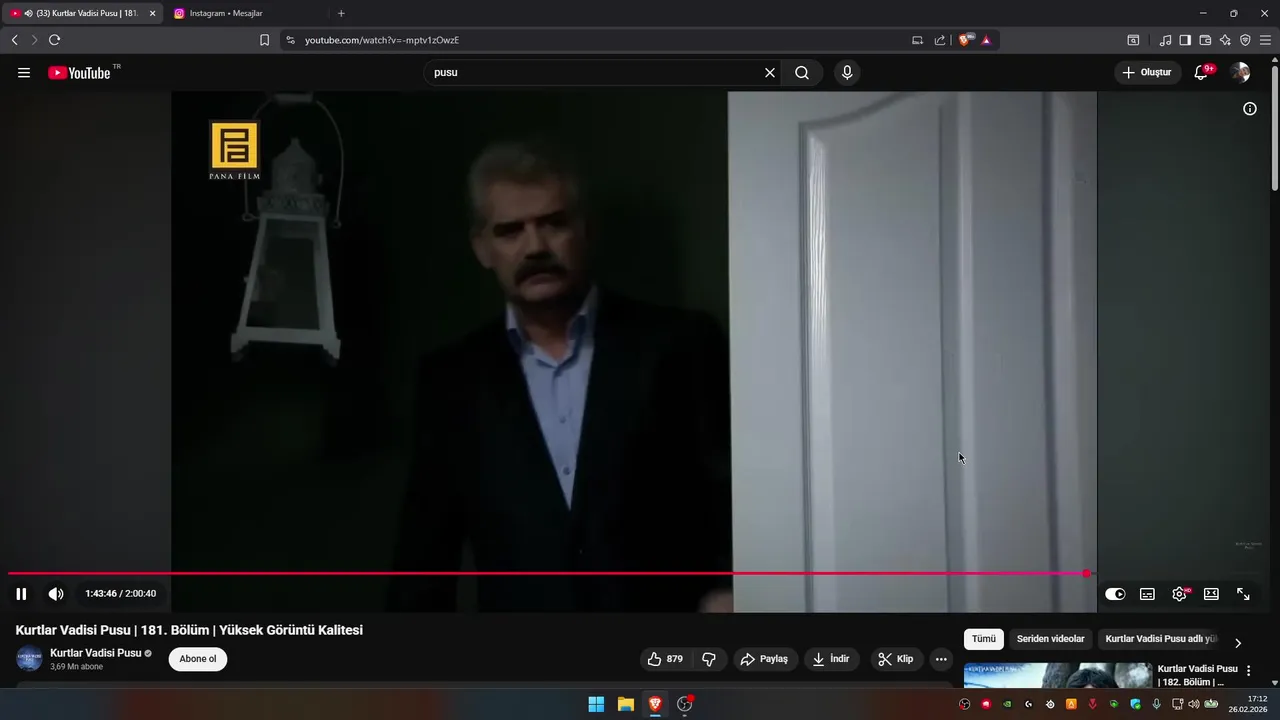The image size is (1280, 720).
Task: Open the browser media playlist music icon
Action: point(1165,40)
